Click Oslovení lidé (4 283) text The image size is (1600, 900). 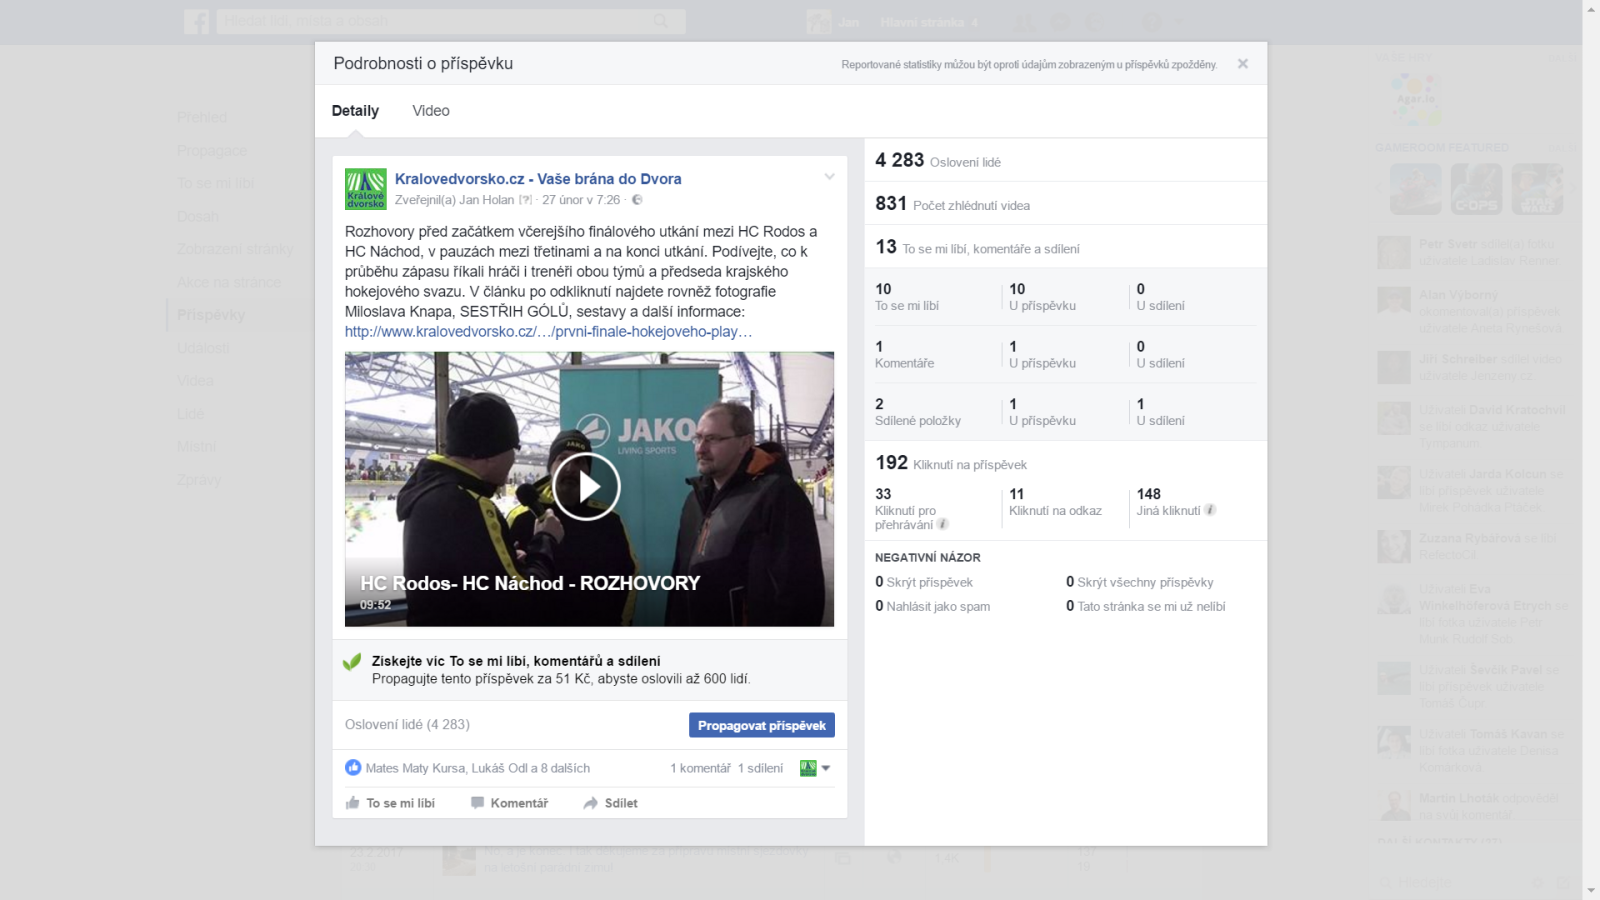click(407, 724)
